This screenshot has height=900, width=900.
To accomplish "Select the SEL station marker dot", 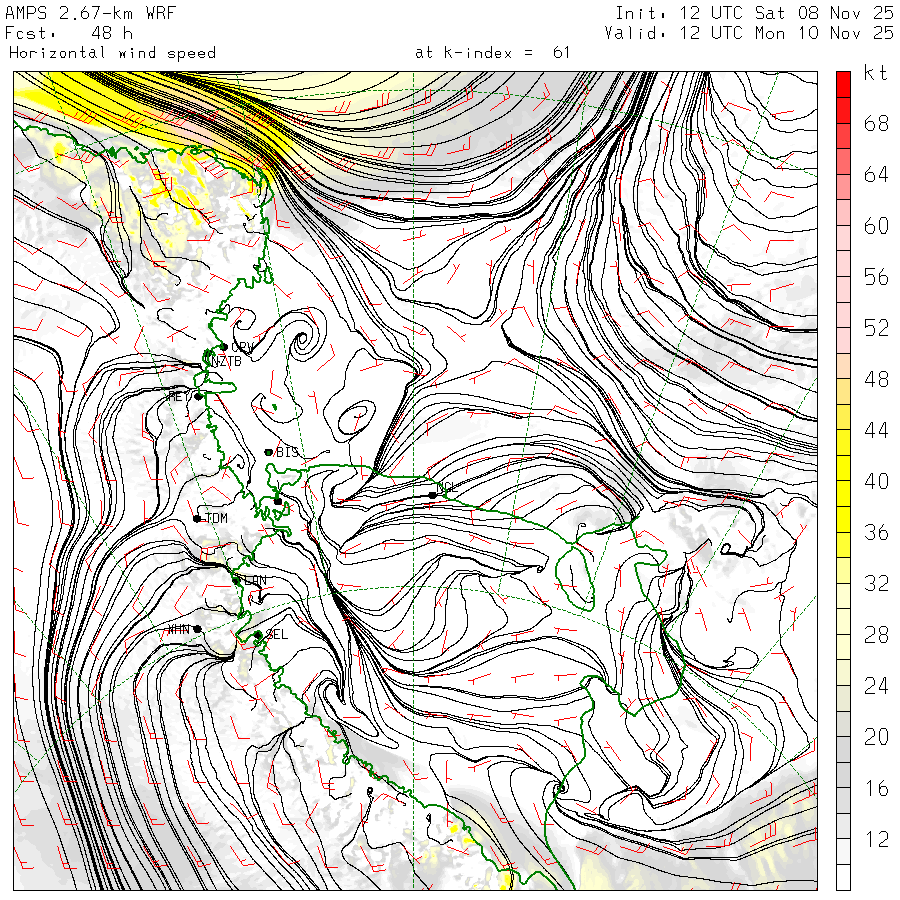I will point(258,635).
